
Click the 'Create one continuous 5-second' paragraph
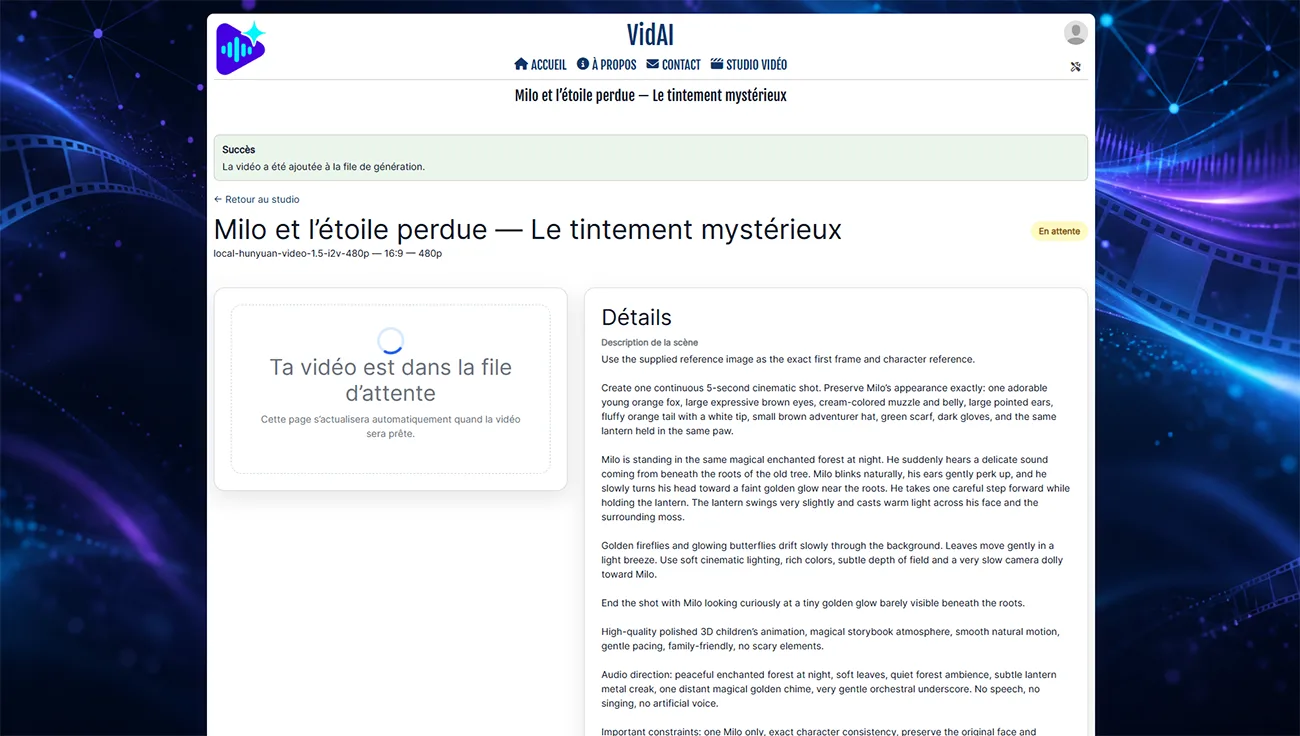(829, 410)
